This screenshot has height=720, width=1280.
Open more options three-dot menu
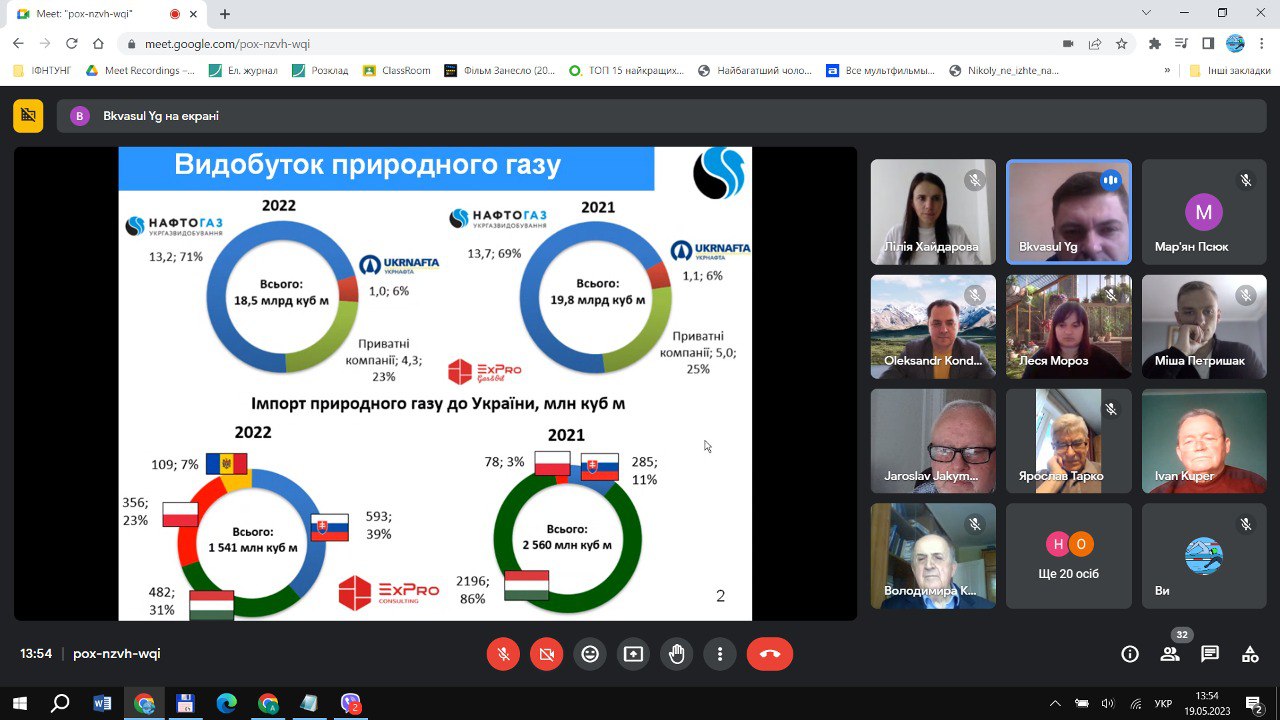point(720,654)
